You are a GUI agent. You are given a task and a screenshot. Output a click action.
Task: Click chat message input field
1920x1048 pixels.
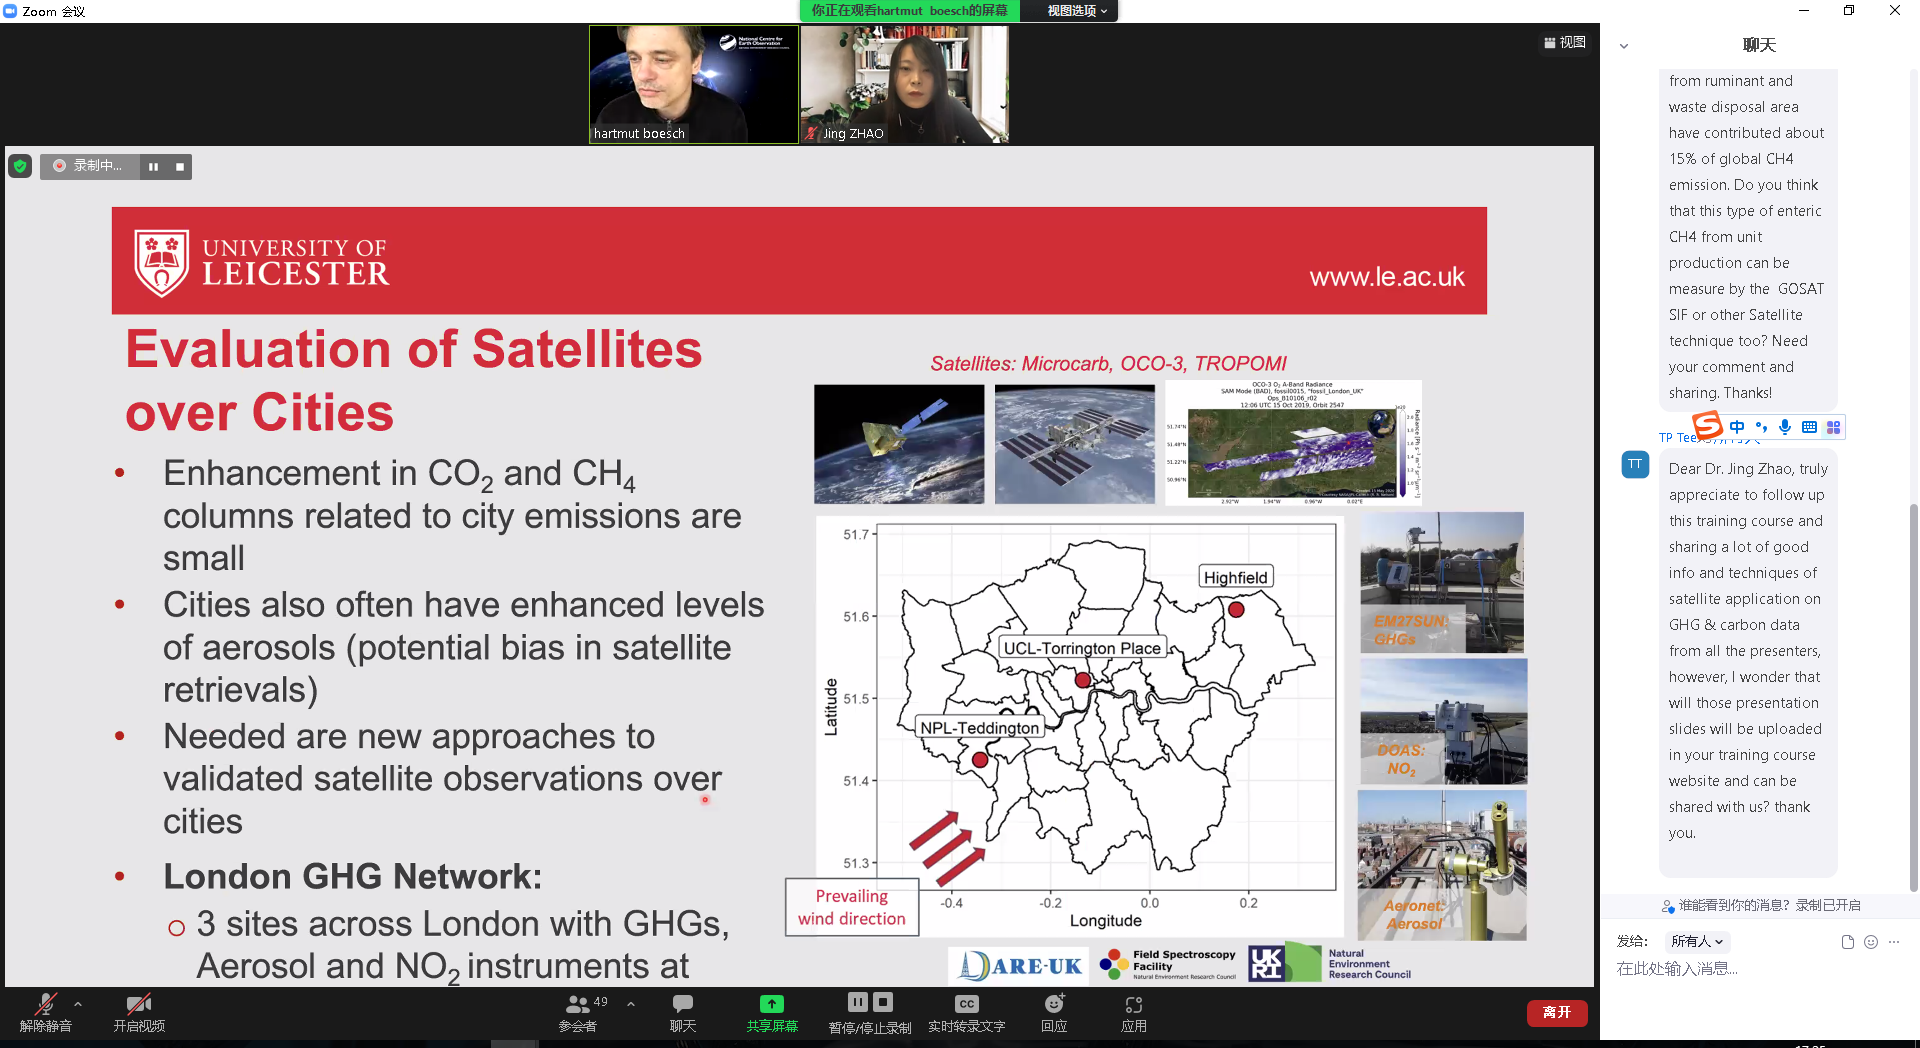pos(1758,969)
